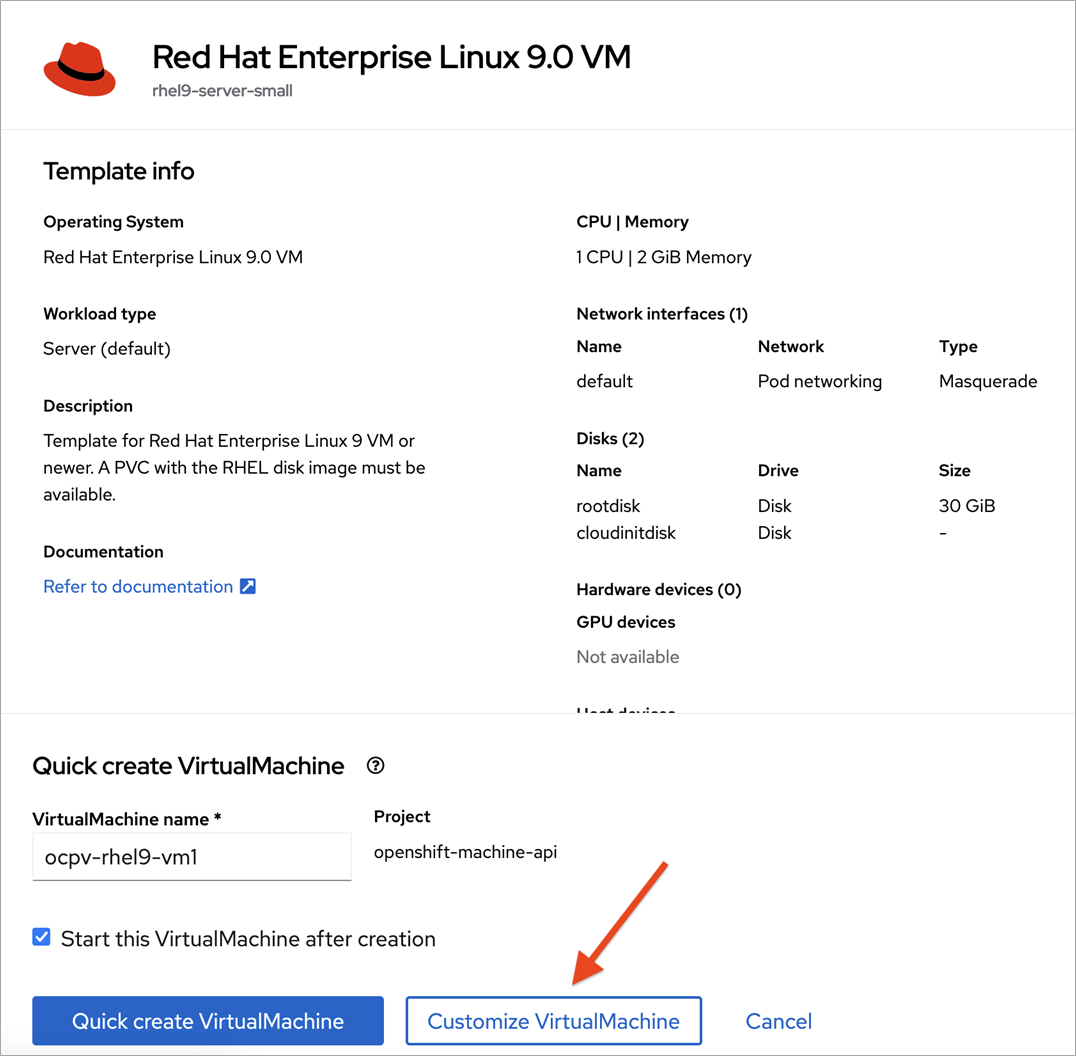Click the openshift-machine-api project name
Screen dimensions: 1076x1056
coord(465,852)
